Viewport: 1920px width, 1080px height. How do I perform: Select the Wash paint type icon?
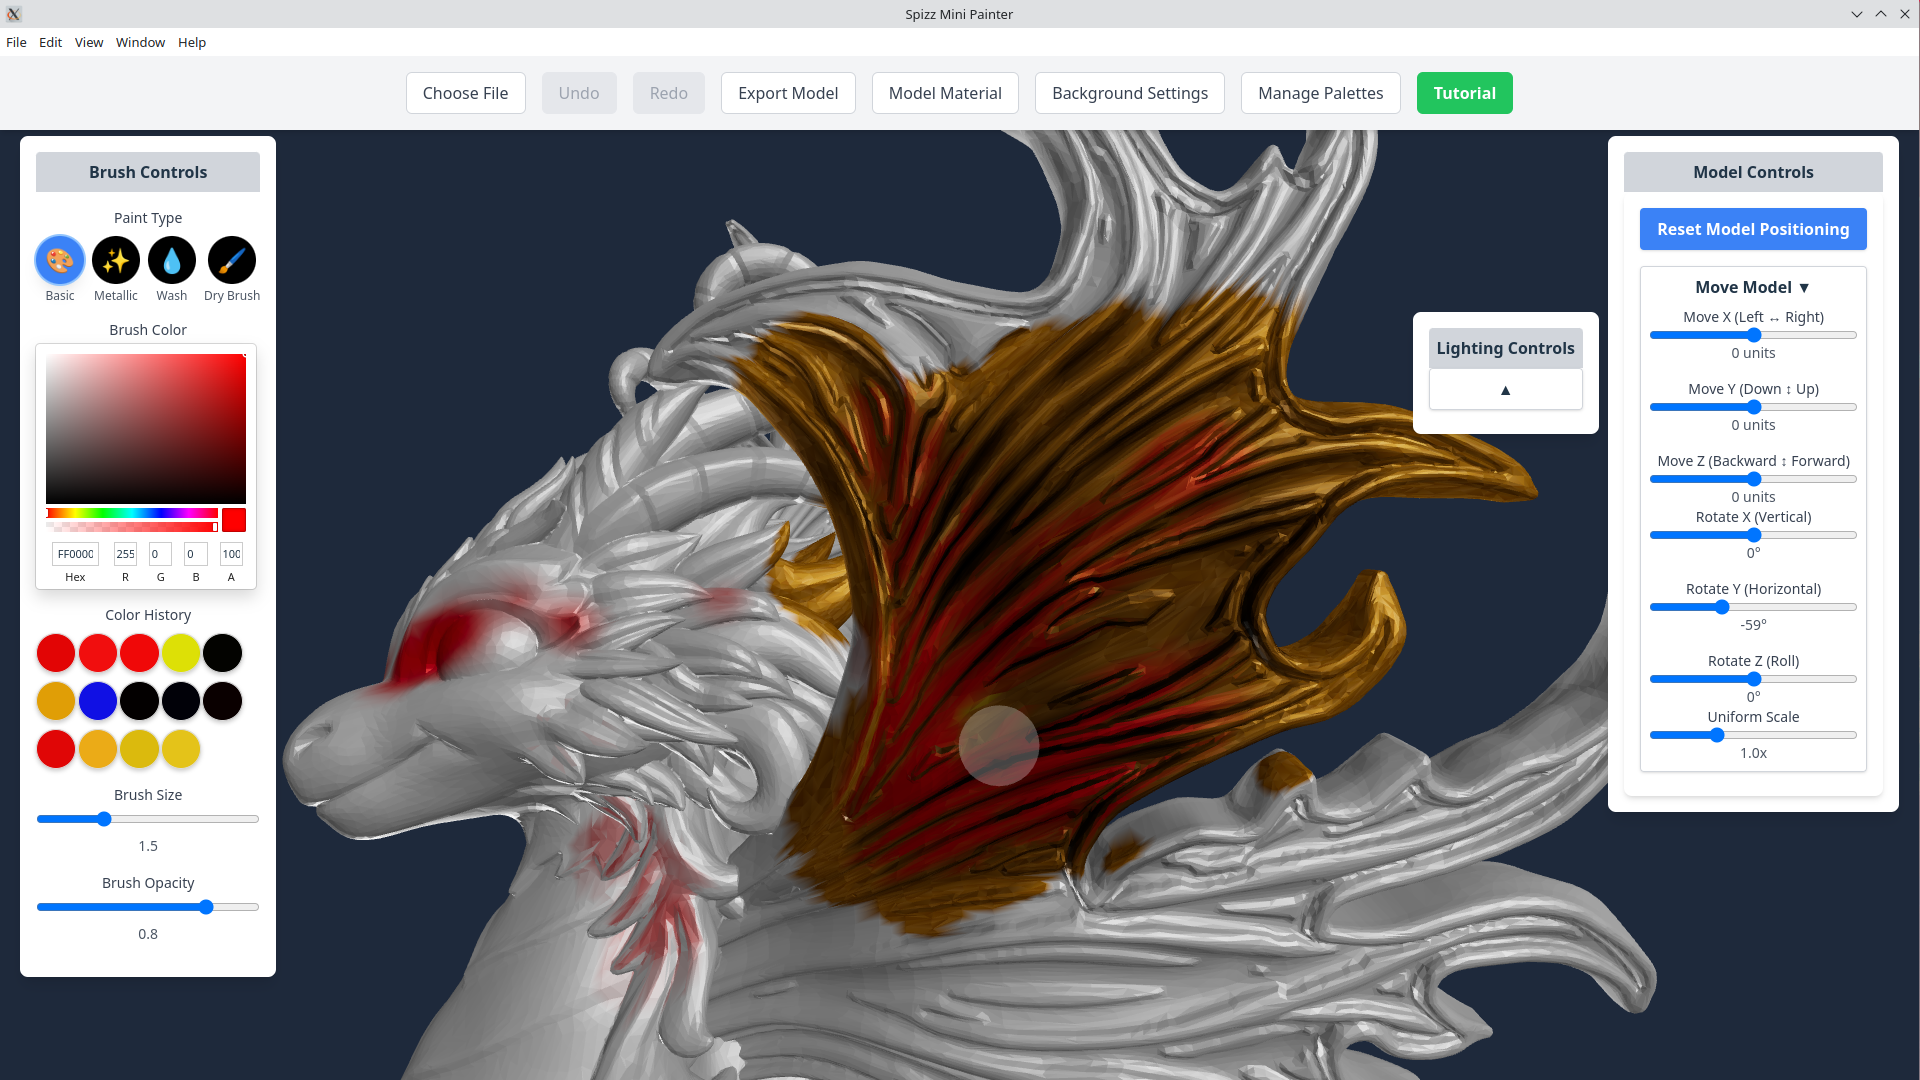point(171,260)
